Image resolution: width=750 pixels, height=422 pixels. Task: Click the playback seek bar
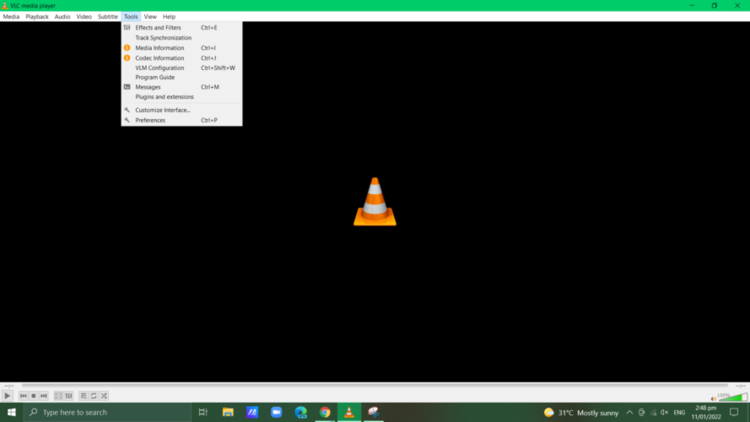coord(375,385)
